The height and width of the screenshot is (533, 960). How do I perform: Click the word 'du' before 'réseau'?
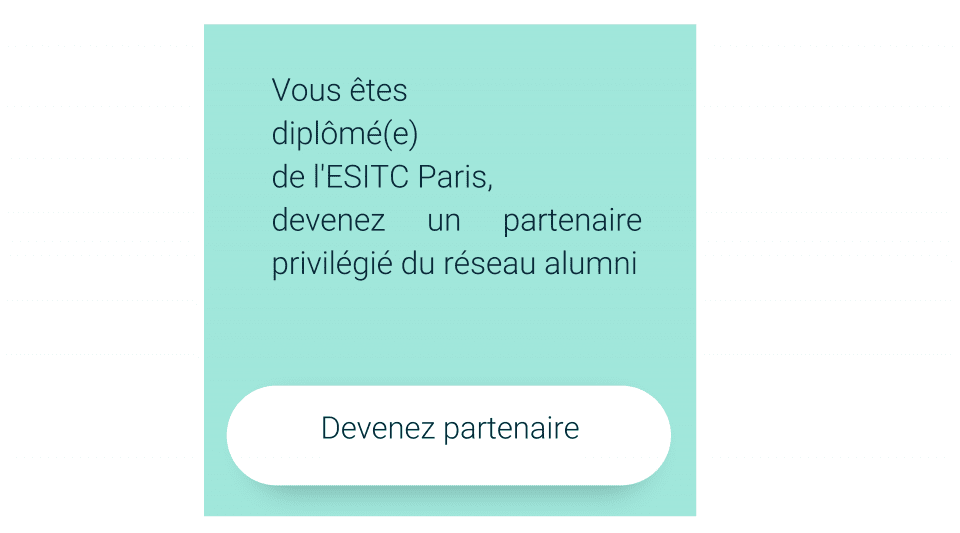coord(418,264)
